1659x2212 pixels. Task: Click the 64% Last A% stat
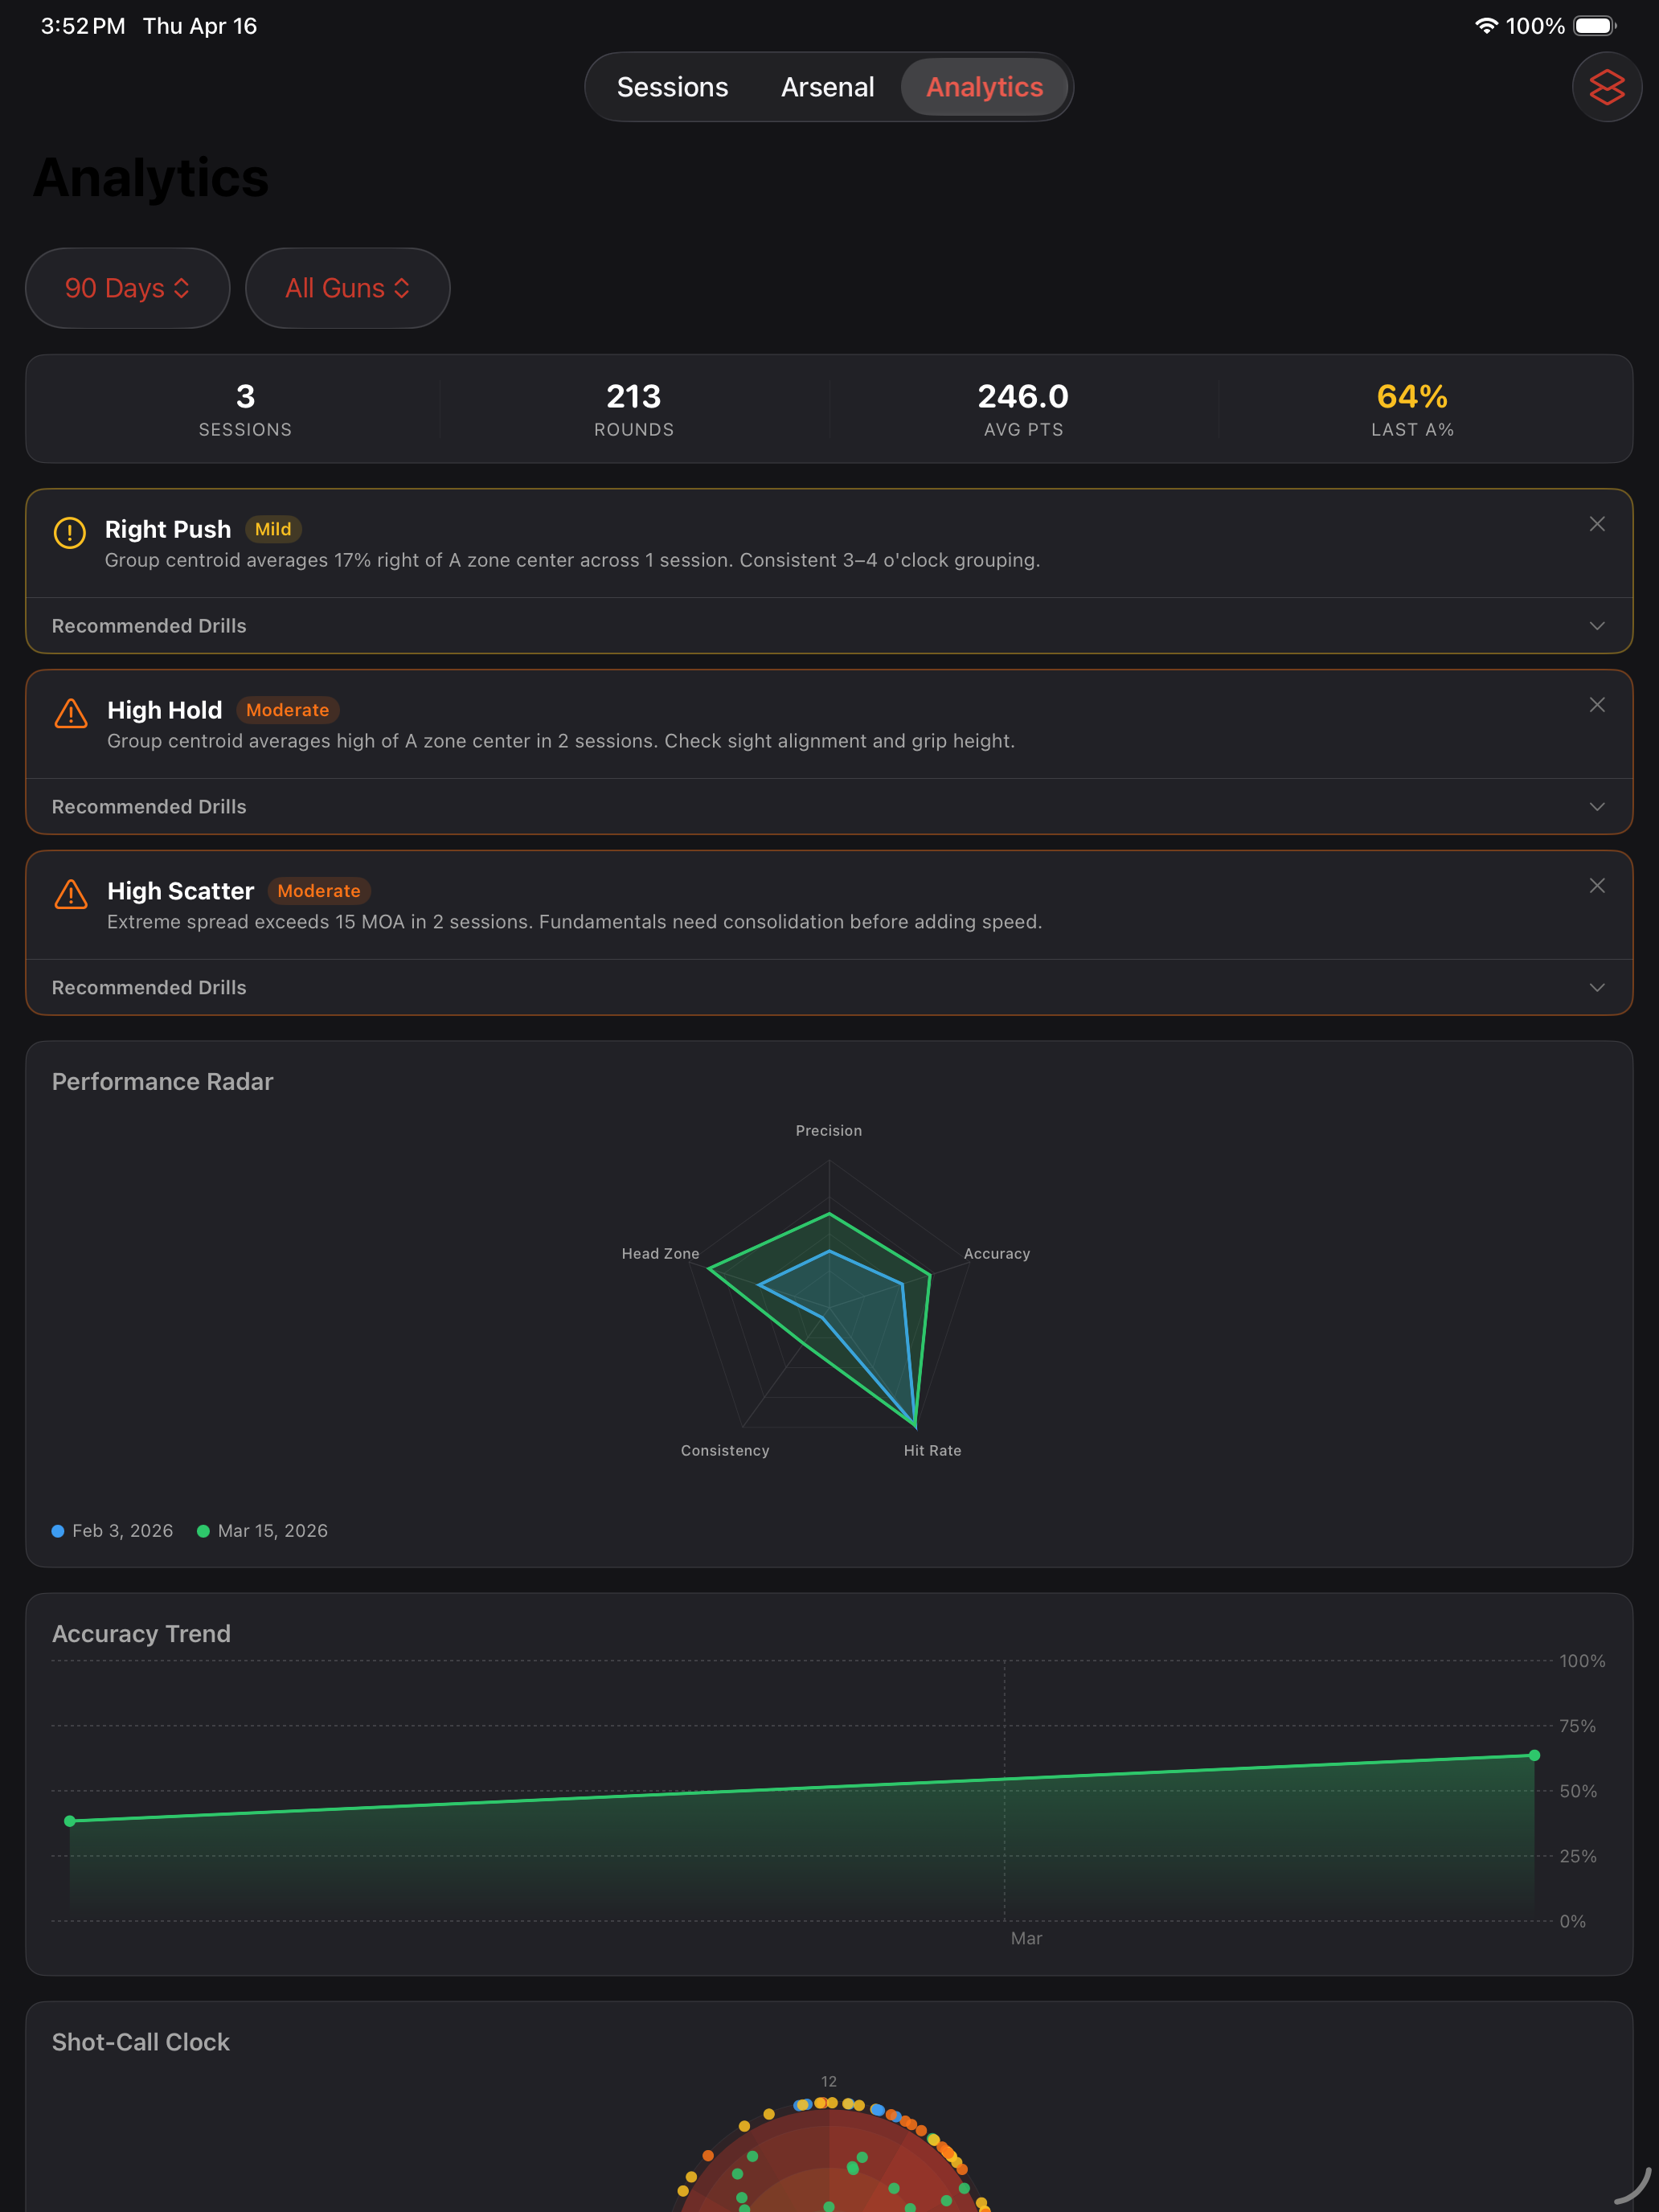[1412, 409]
